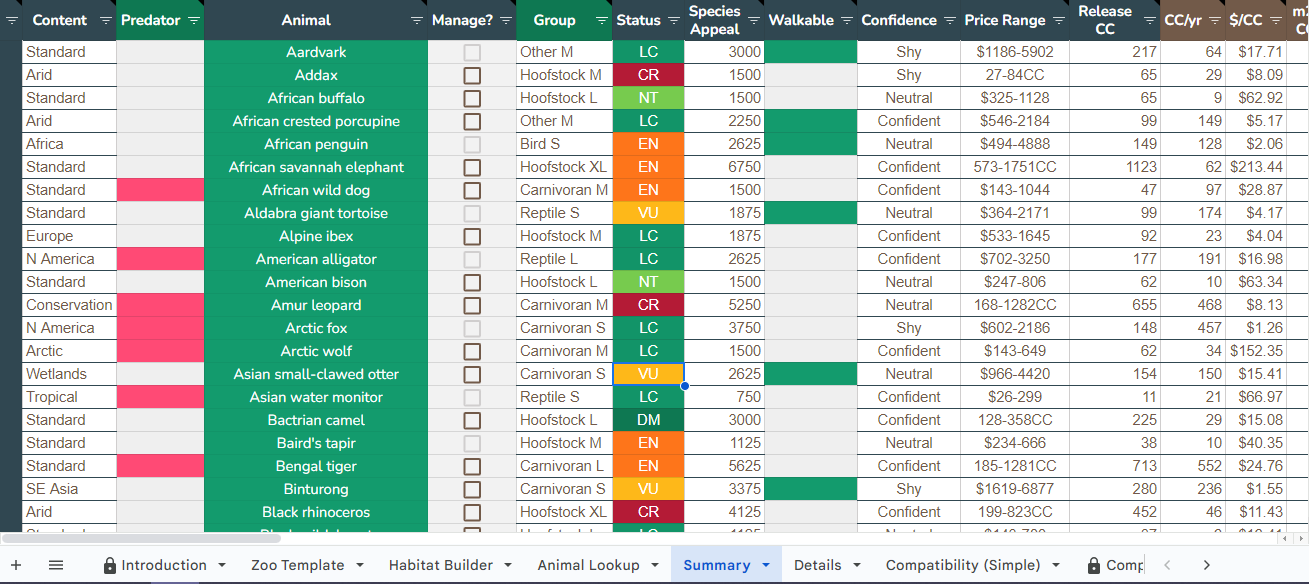Add a new sheet with plus button

(x=15, y=565)
